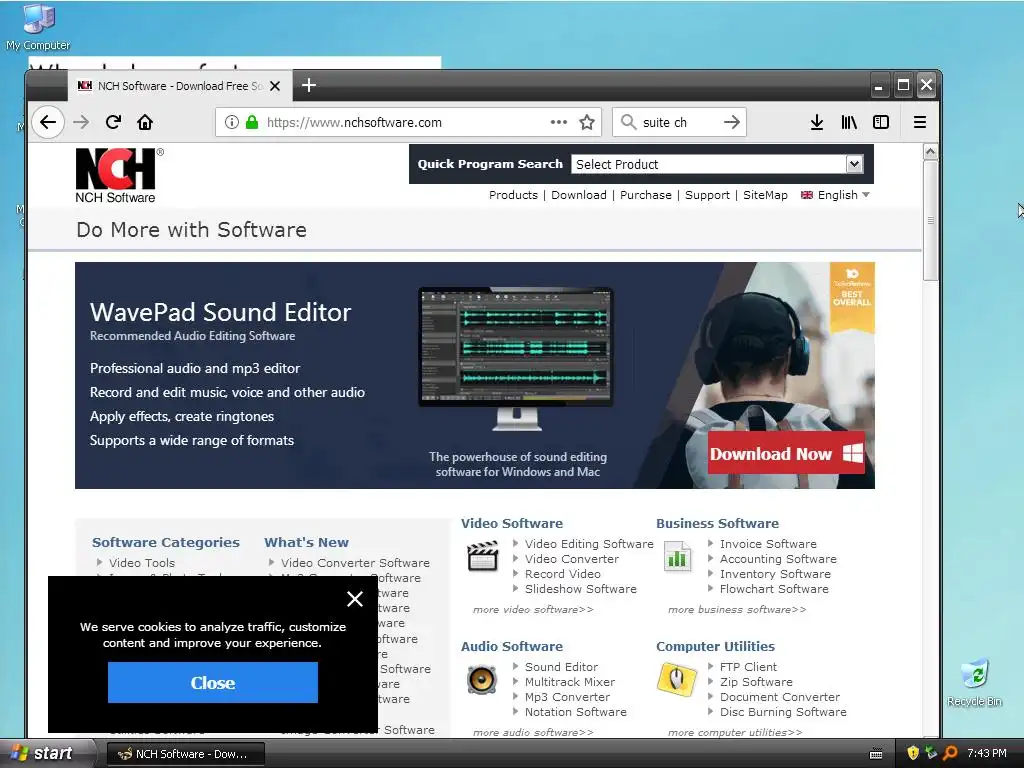Open the downloads arrow icon
Viewport: 1024px width, 768px height.
[816, 122]
